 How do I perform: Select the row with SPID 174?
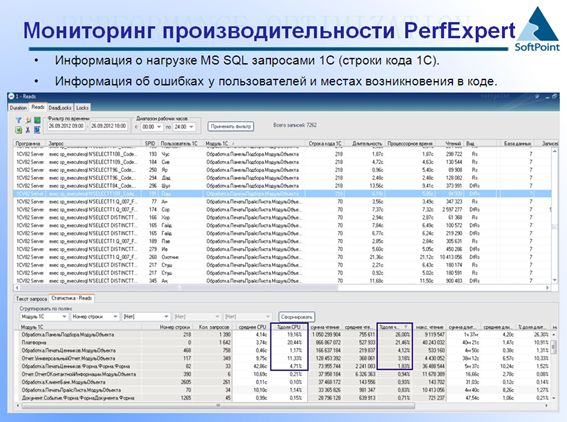click(282, 210)
